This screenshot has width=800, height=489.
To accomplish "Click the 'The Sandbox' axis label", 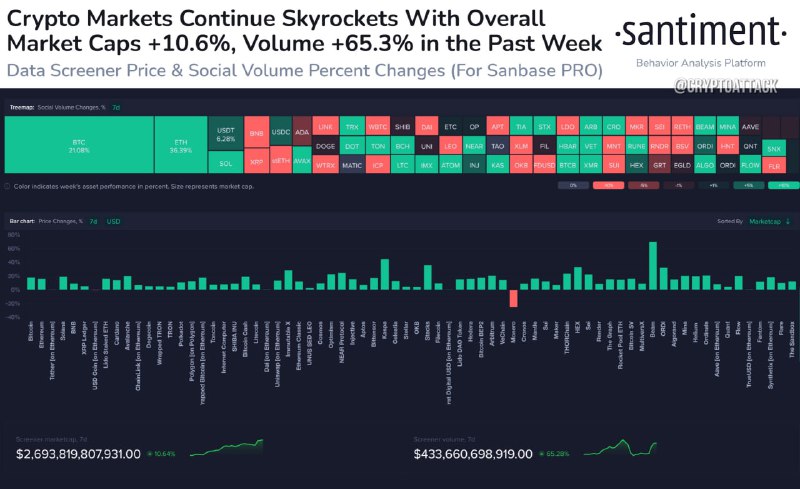I will coord(791,339).
